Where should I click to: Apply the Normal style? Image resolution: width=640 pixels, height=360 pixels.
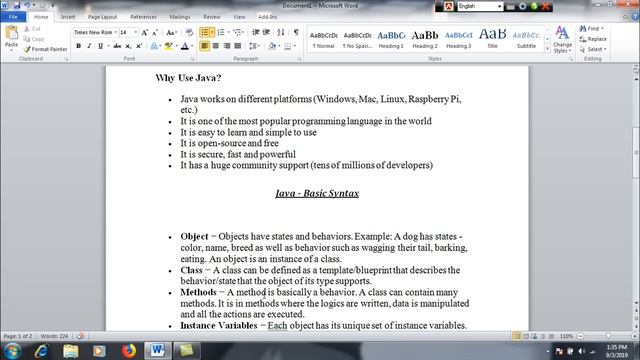pos(323,40)
